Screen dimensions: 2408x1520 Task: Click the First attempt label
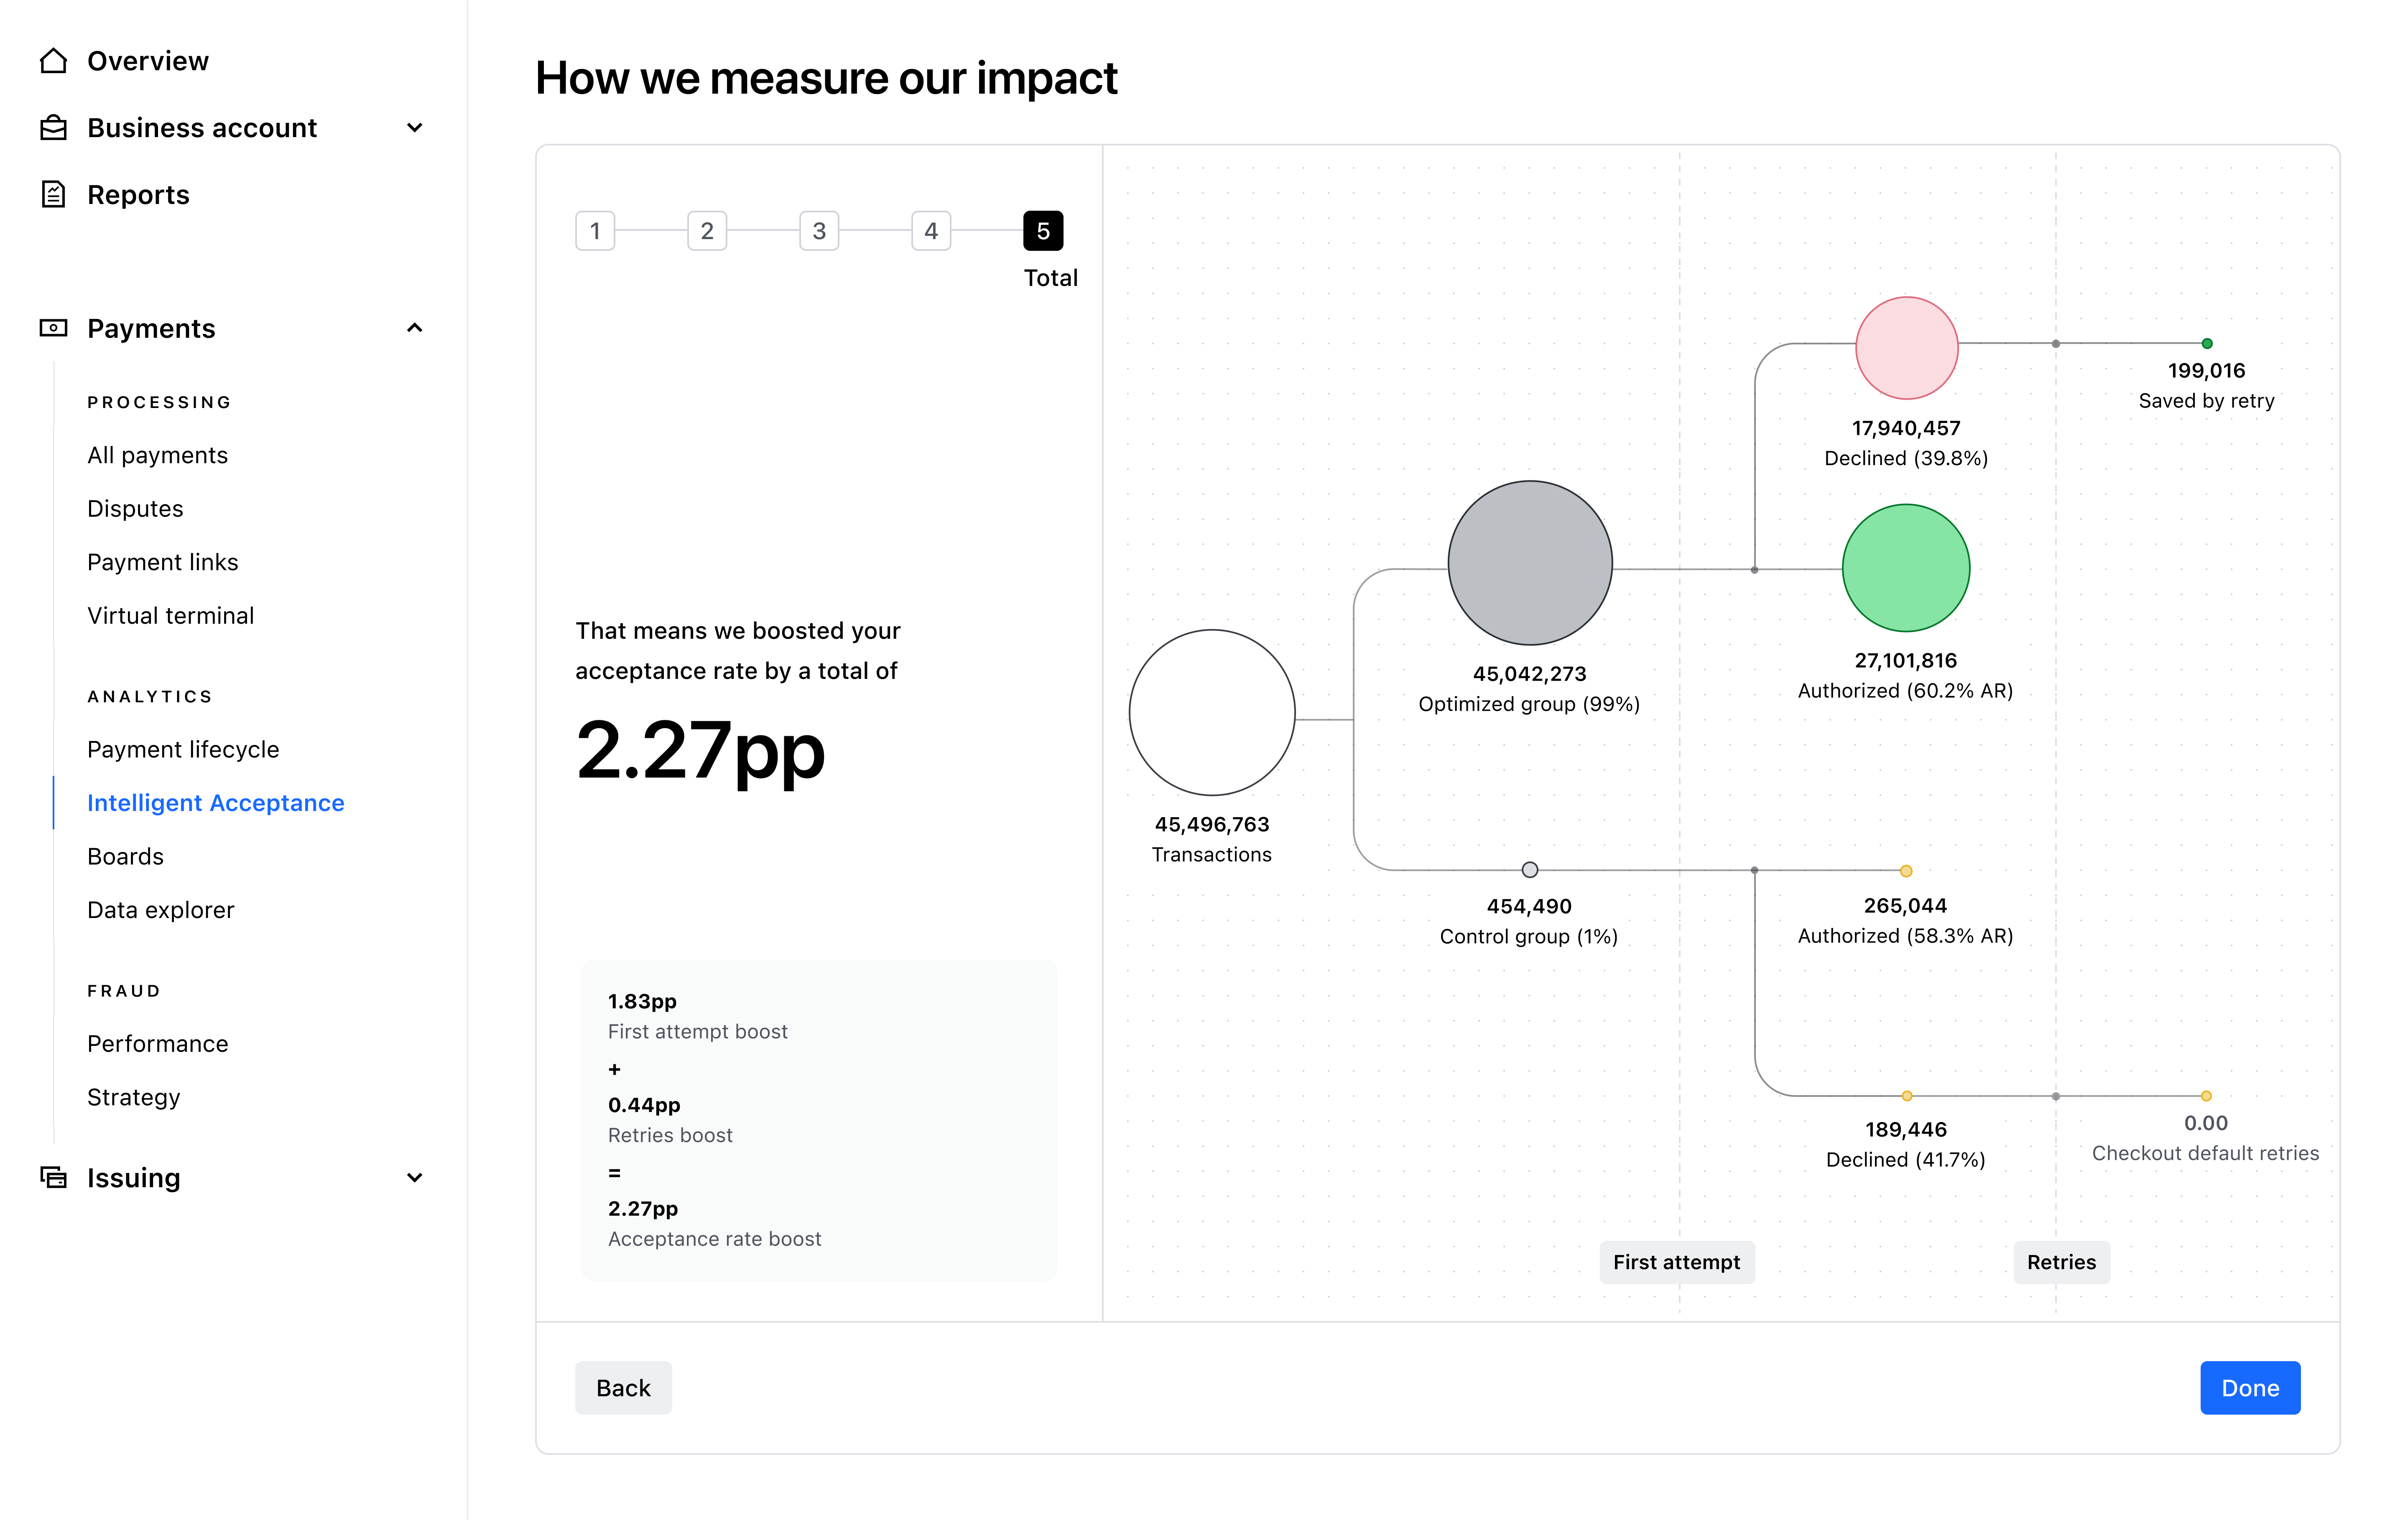[x=1677, y=1262]
